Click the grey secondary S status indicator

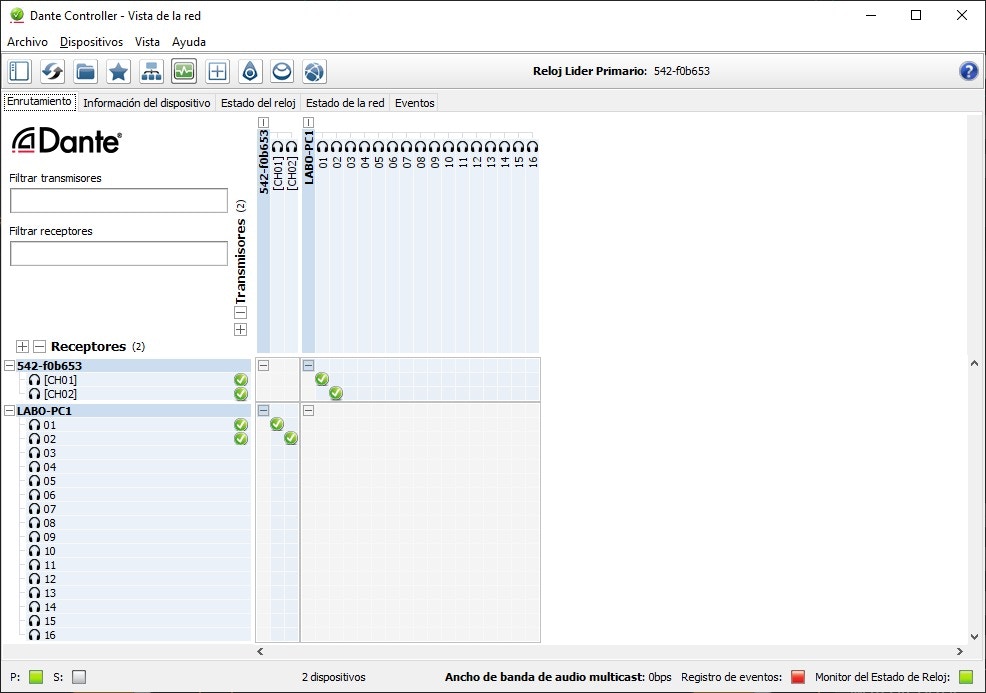click(x=79, y=677)
